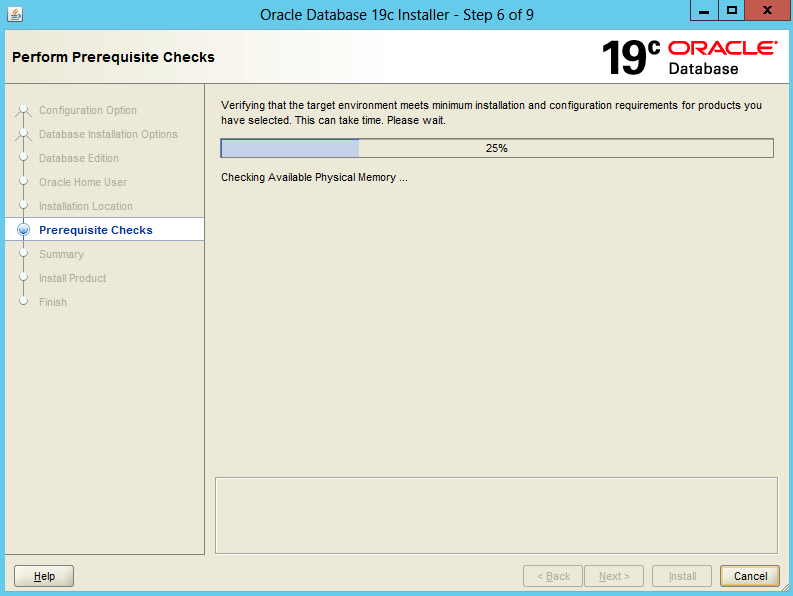Click the Checking Available Physical Memory status text
793x596 pixels.
[x=314, y=178]
